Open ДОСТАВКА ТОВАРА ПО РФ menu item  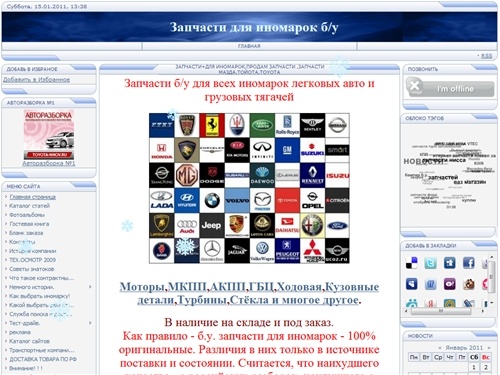43,359
